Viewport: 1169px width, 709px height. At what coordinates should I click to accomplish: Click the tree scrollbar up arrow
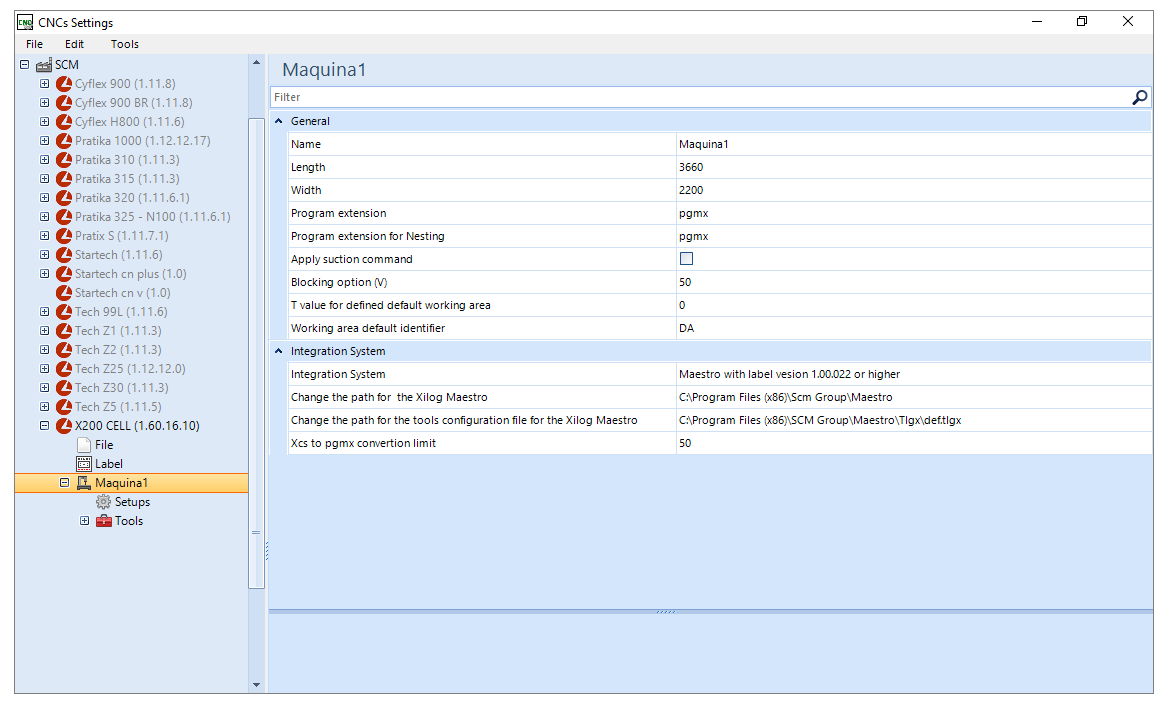click(x=256, y=63)
